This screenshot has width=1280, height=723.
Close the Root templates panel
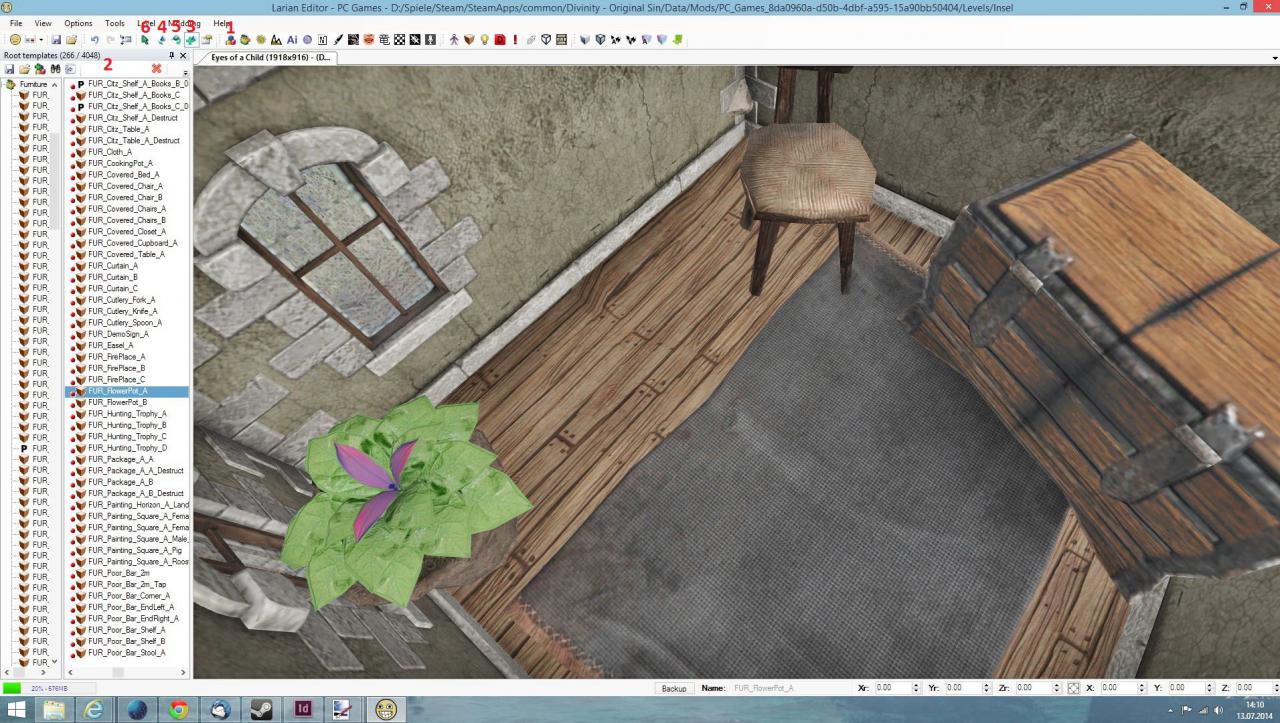[183, 56]
